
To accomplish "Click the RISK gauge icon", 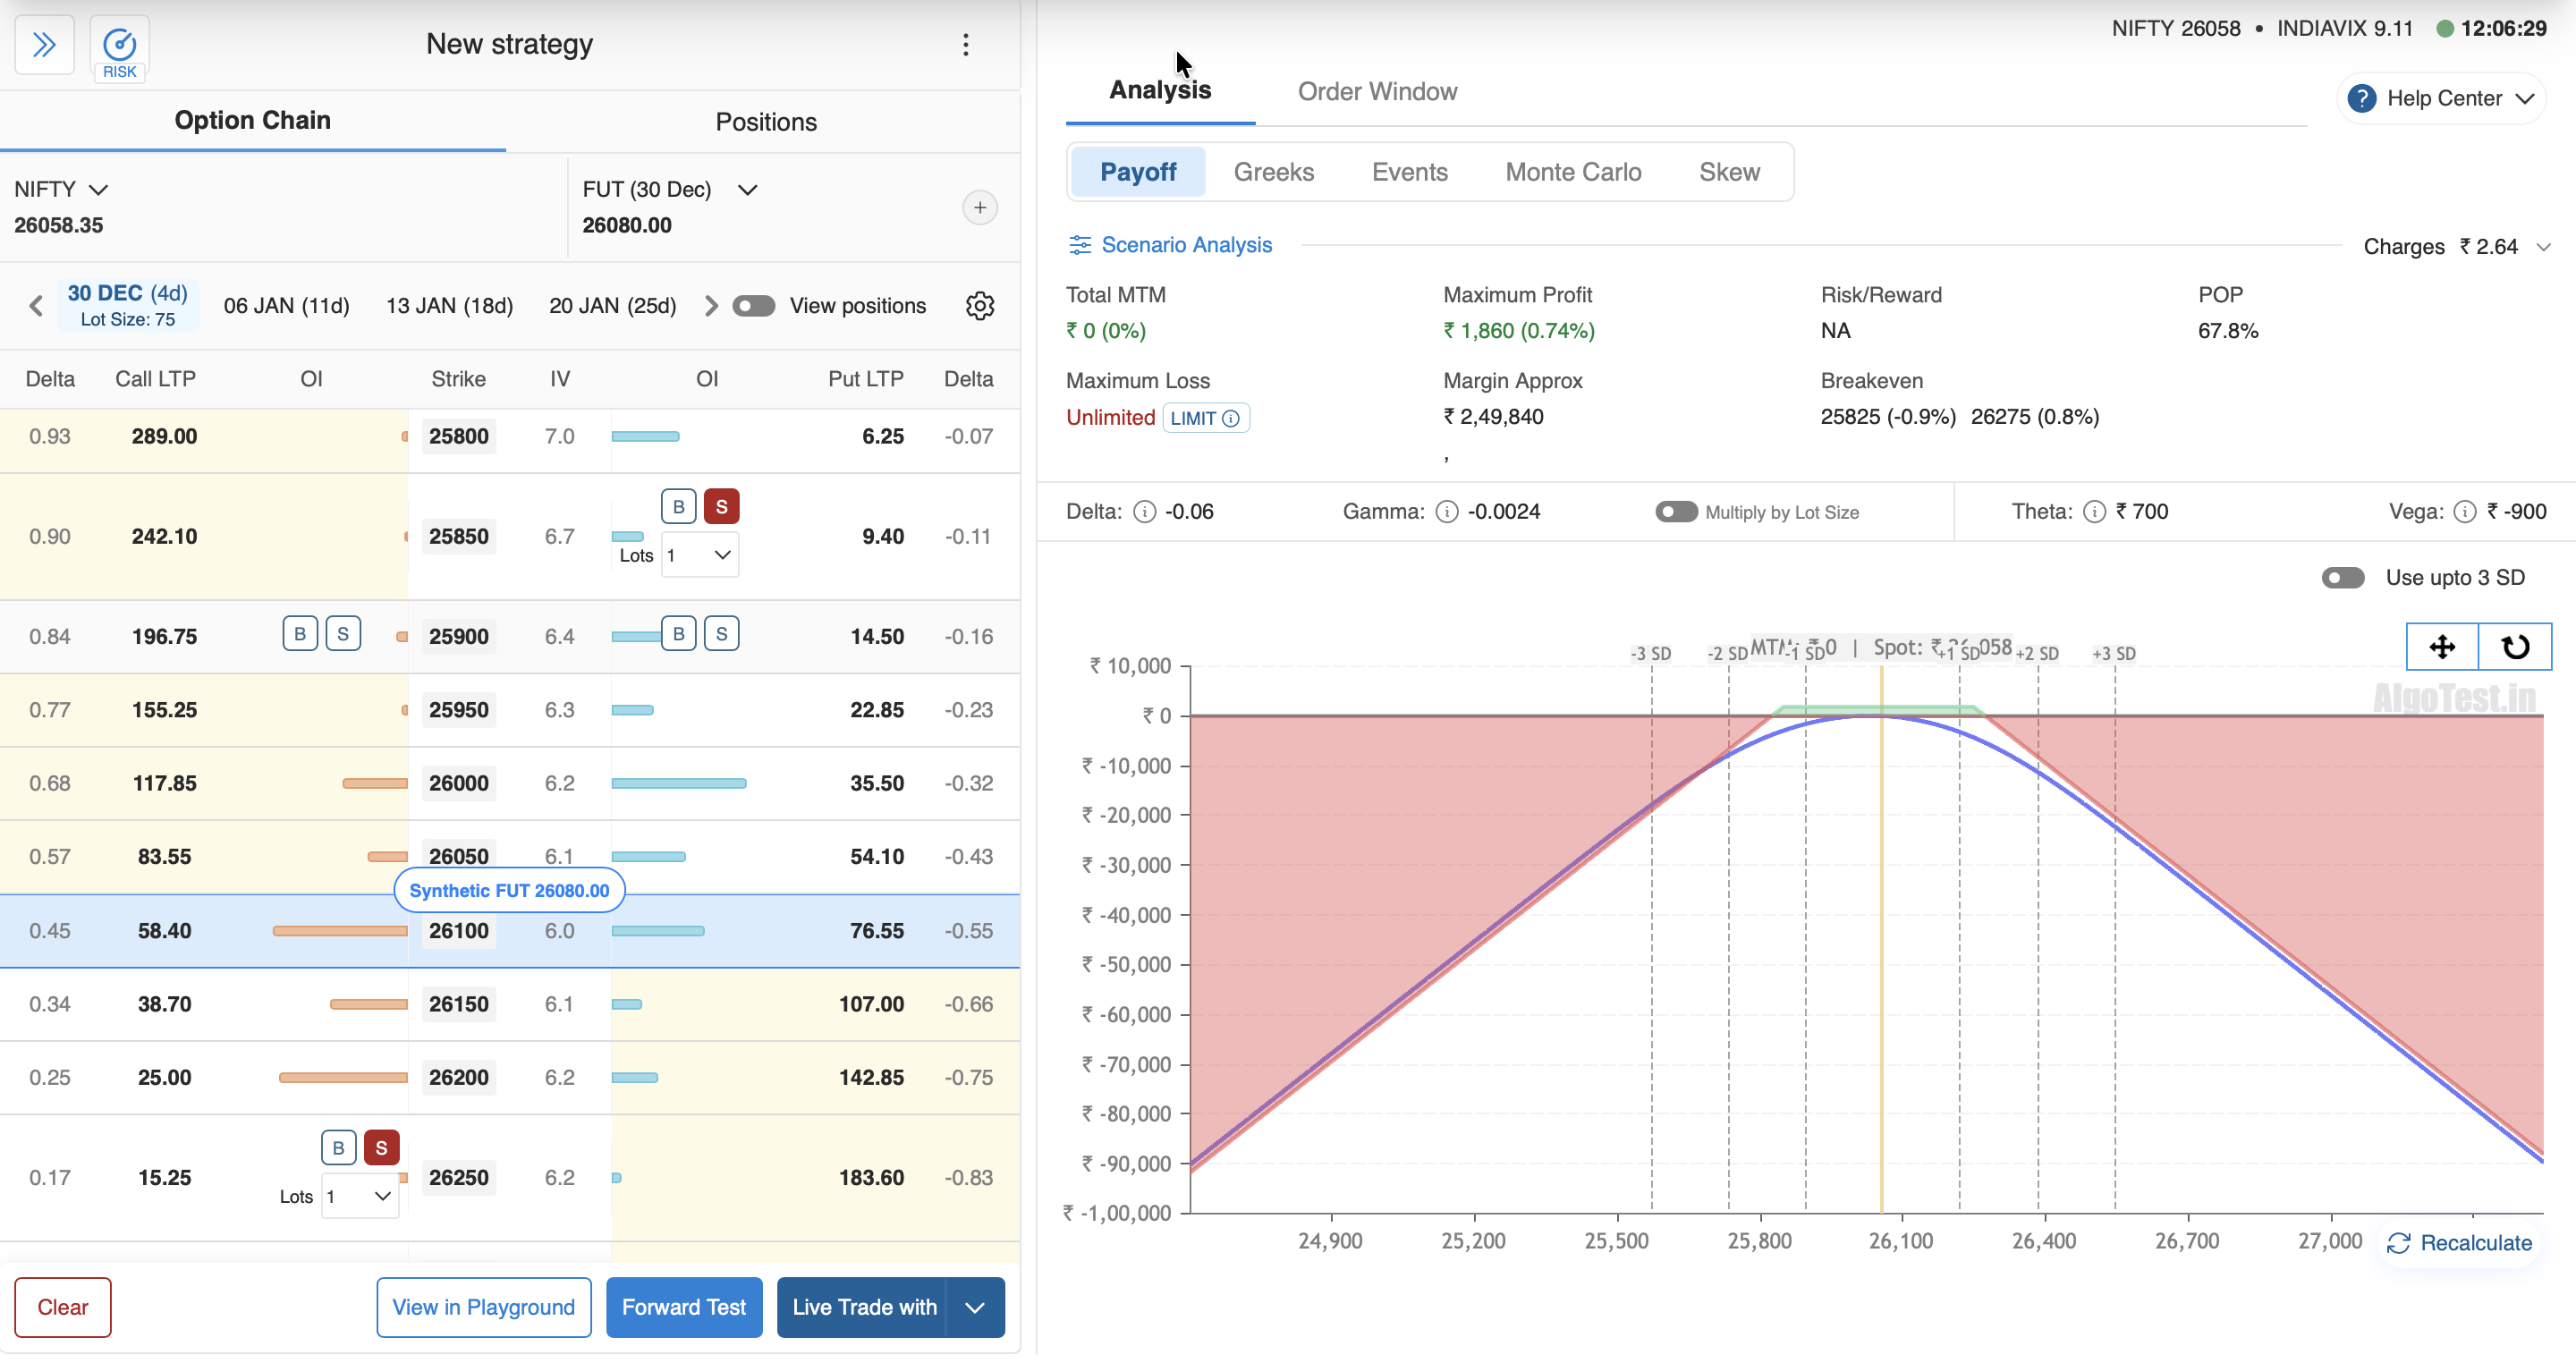I will (119, 46).
